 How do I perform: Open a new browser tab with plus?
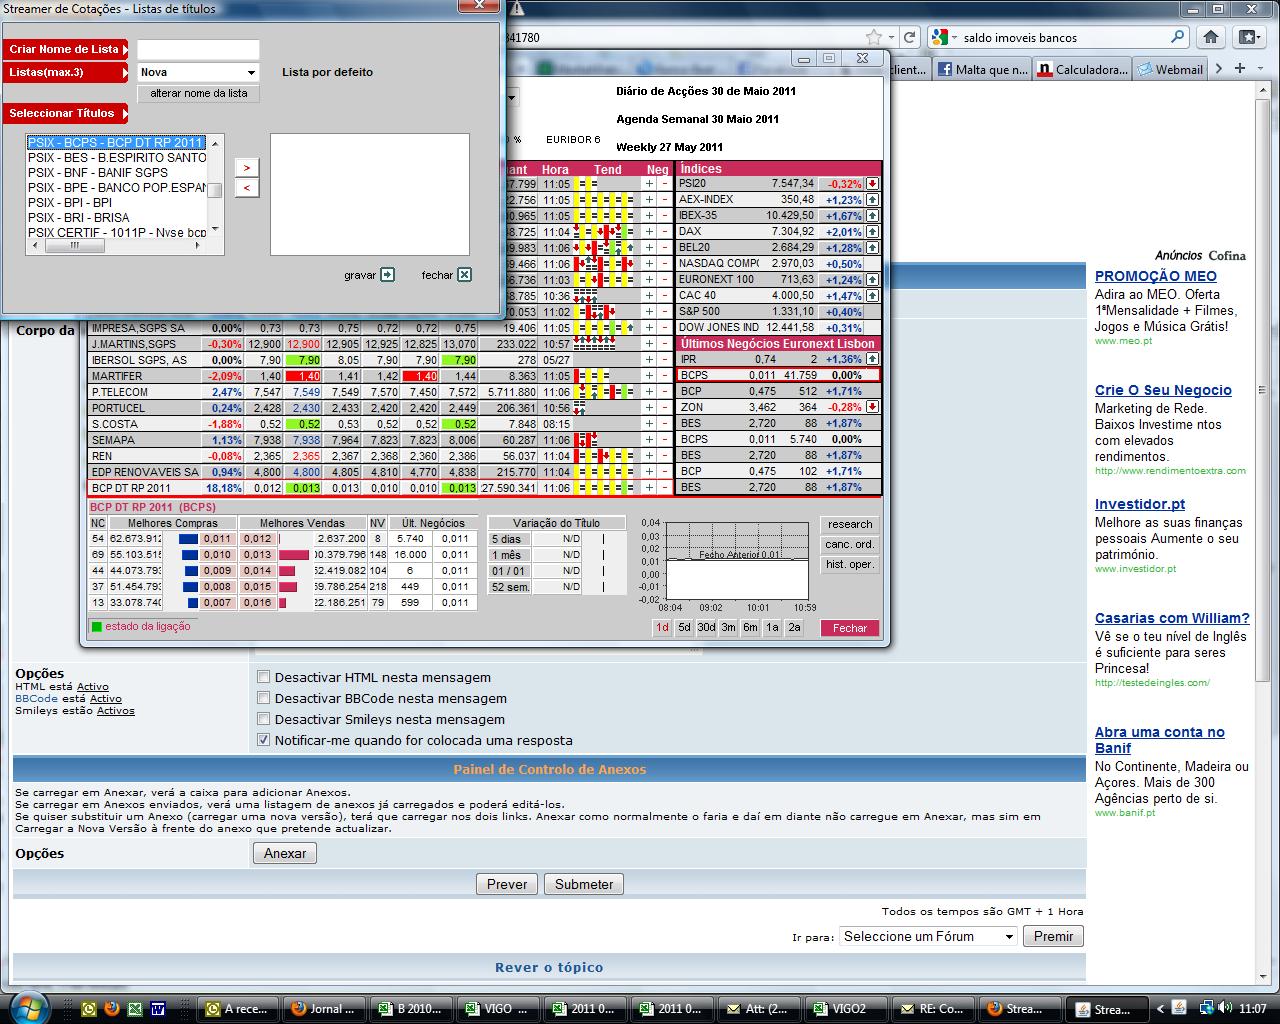(1240, 69)
